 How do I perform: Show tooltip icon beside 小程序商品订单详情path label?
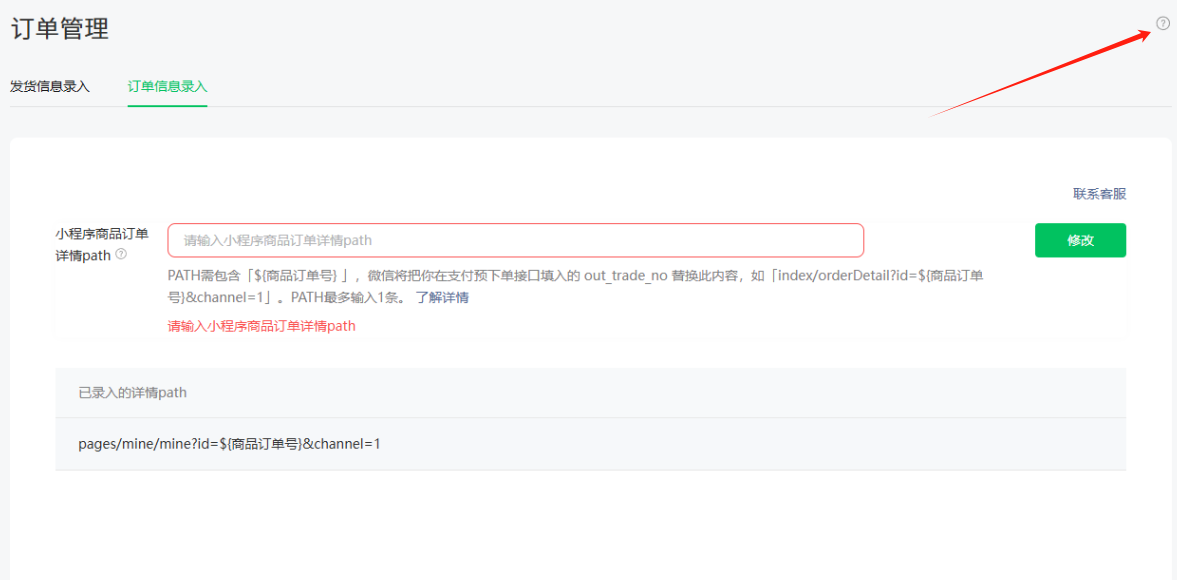point(121,254)
